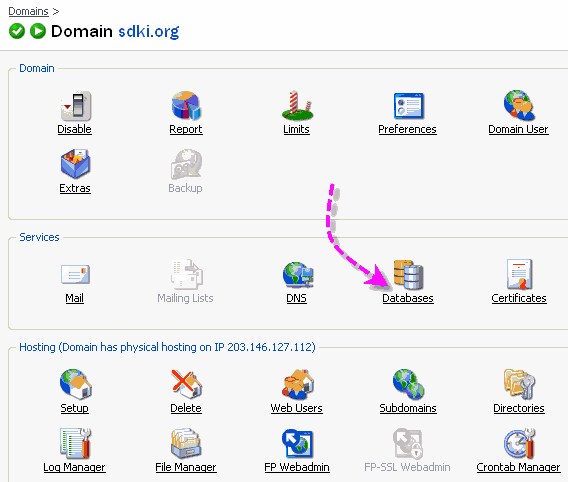The width and height of the screenshot is (568, 482).
Task: Click the Delete hosting icon
Action: click(186, 384)
